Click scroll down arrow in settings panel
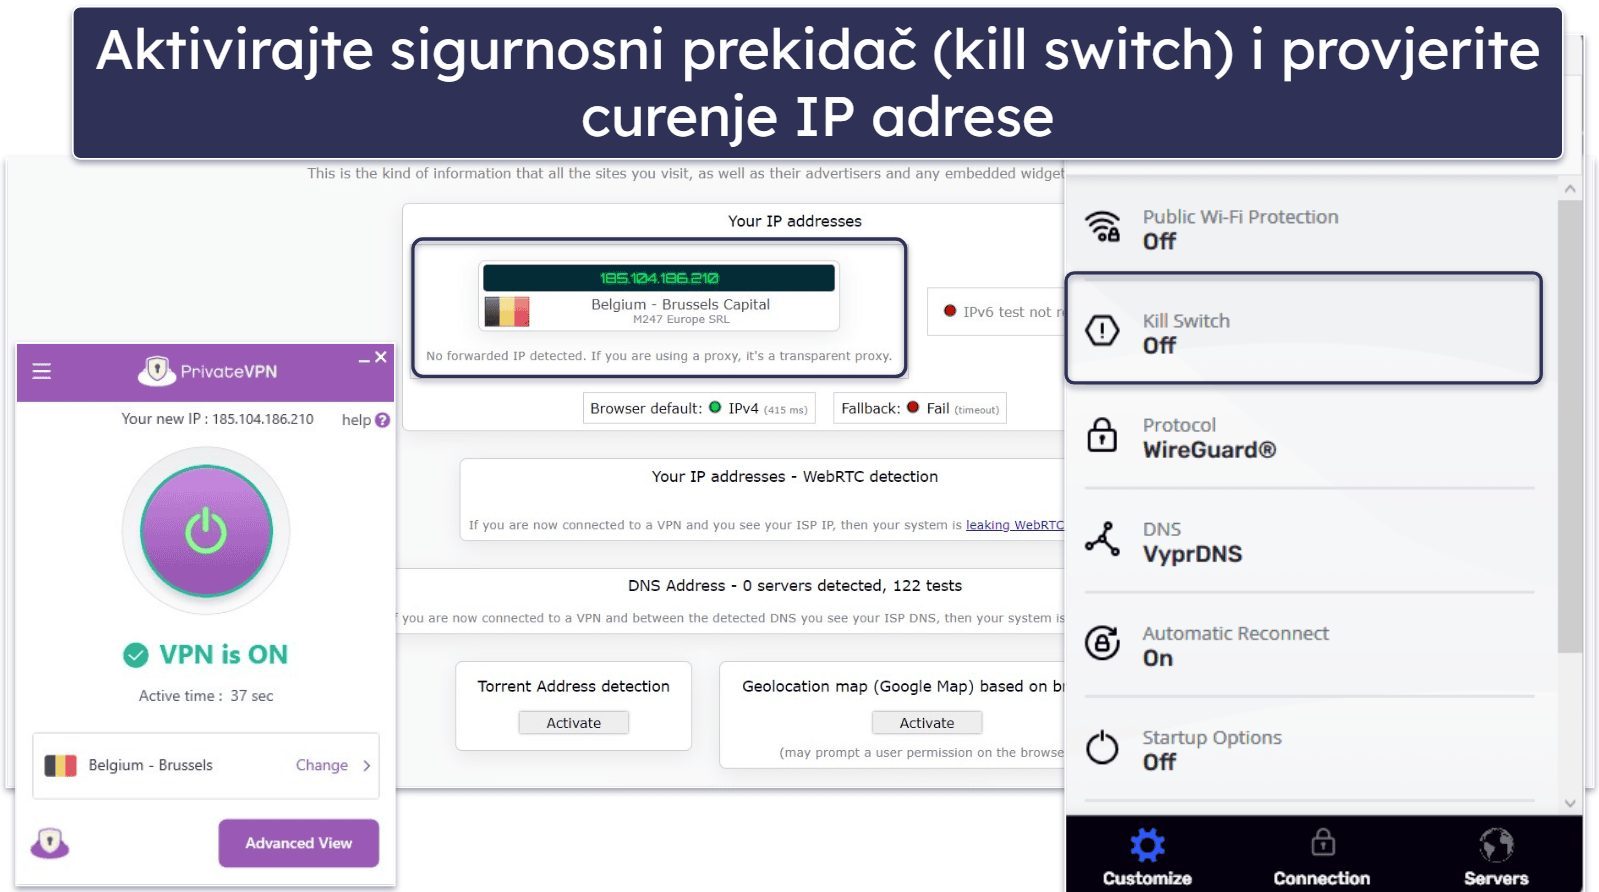The image size is (1599, 892). [x=1570, y=803]
